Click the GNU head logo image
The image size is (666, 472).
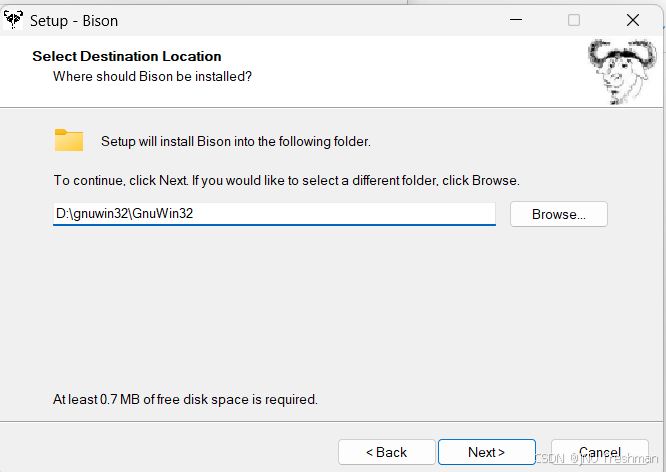[622, 71]
